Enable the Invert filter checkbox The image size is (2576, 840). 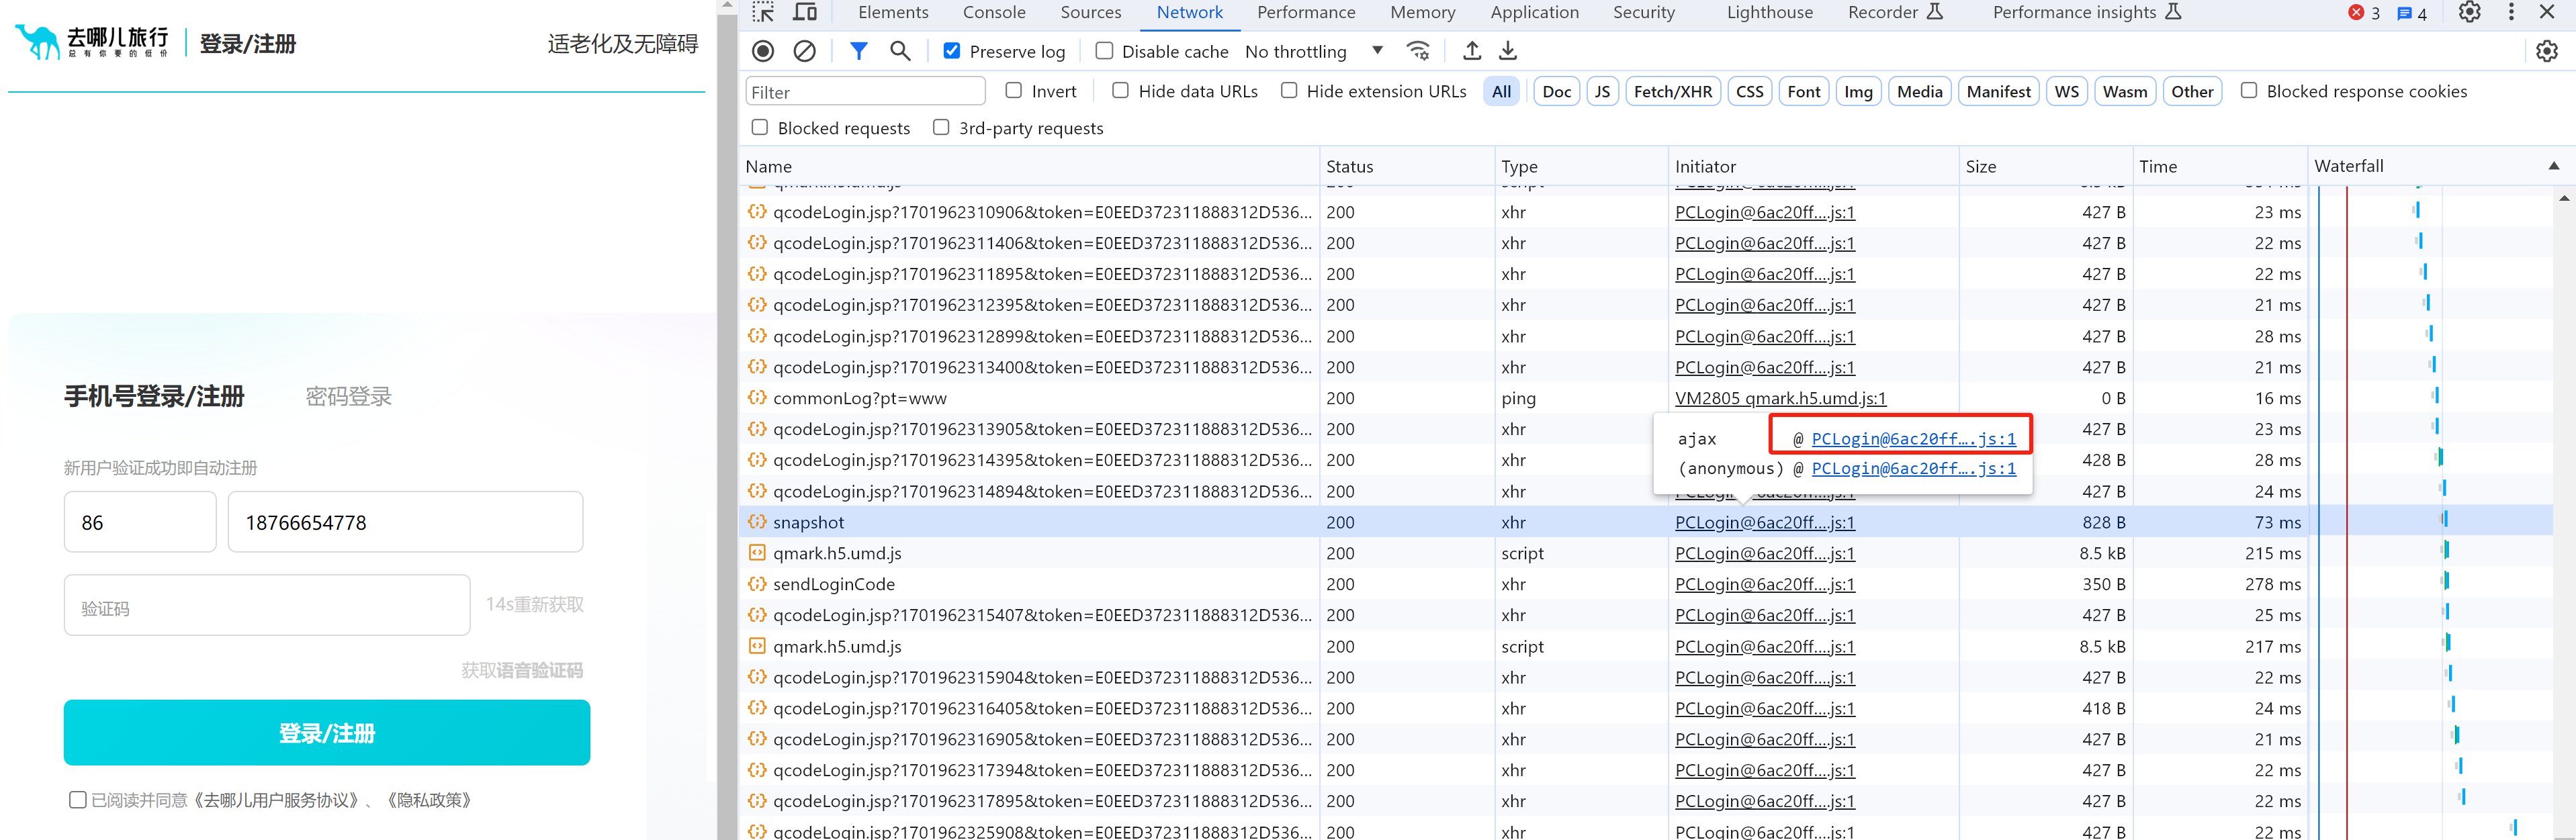(1013, 91)
